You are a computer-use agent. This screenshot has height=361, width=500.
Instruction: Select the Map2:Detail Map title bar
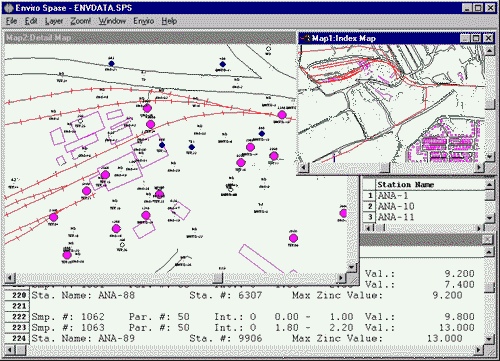point(150,38)
